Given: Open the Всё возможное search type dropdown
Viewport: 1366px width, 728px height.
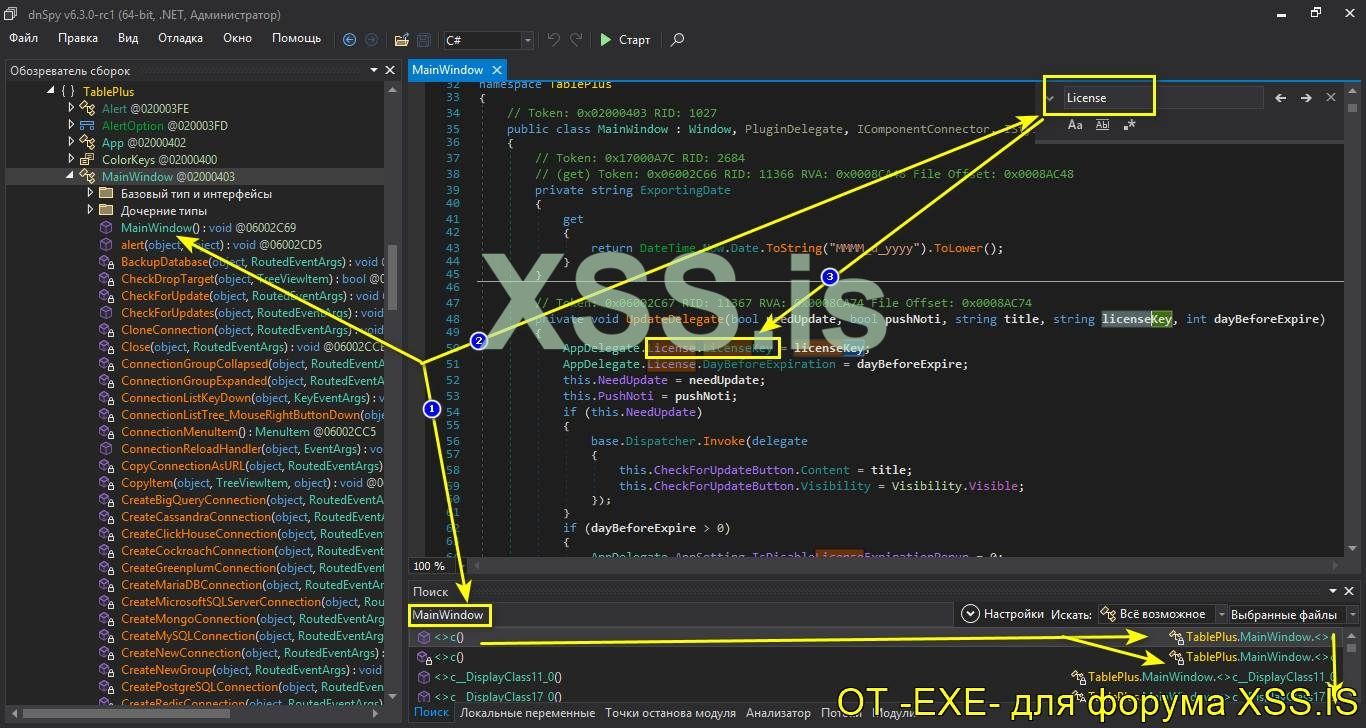Looking at the screenshot, I should pyautogui.click(x=1164, y=614).
